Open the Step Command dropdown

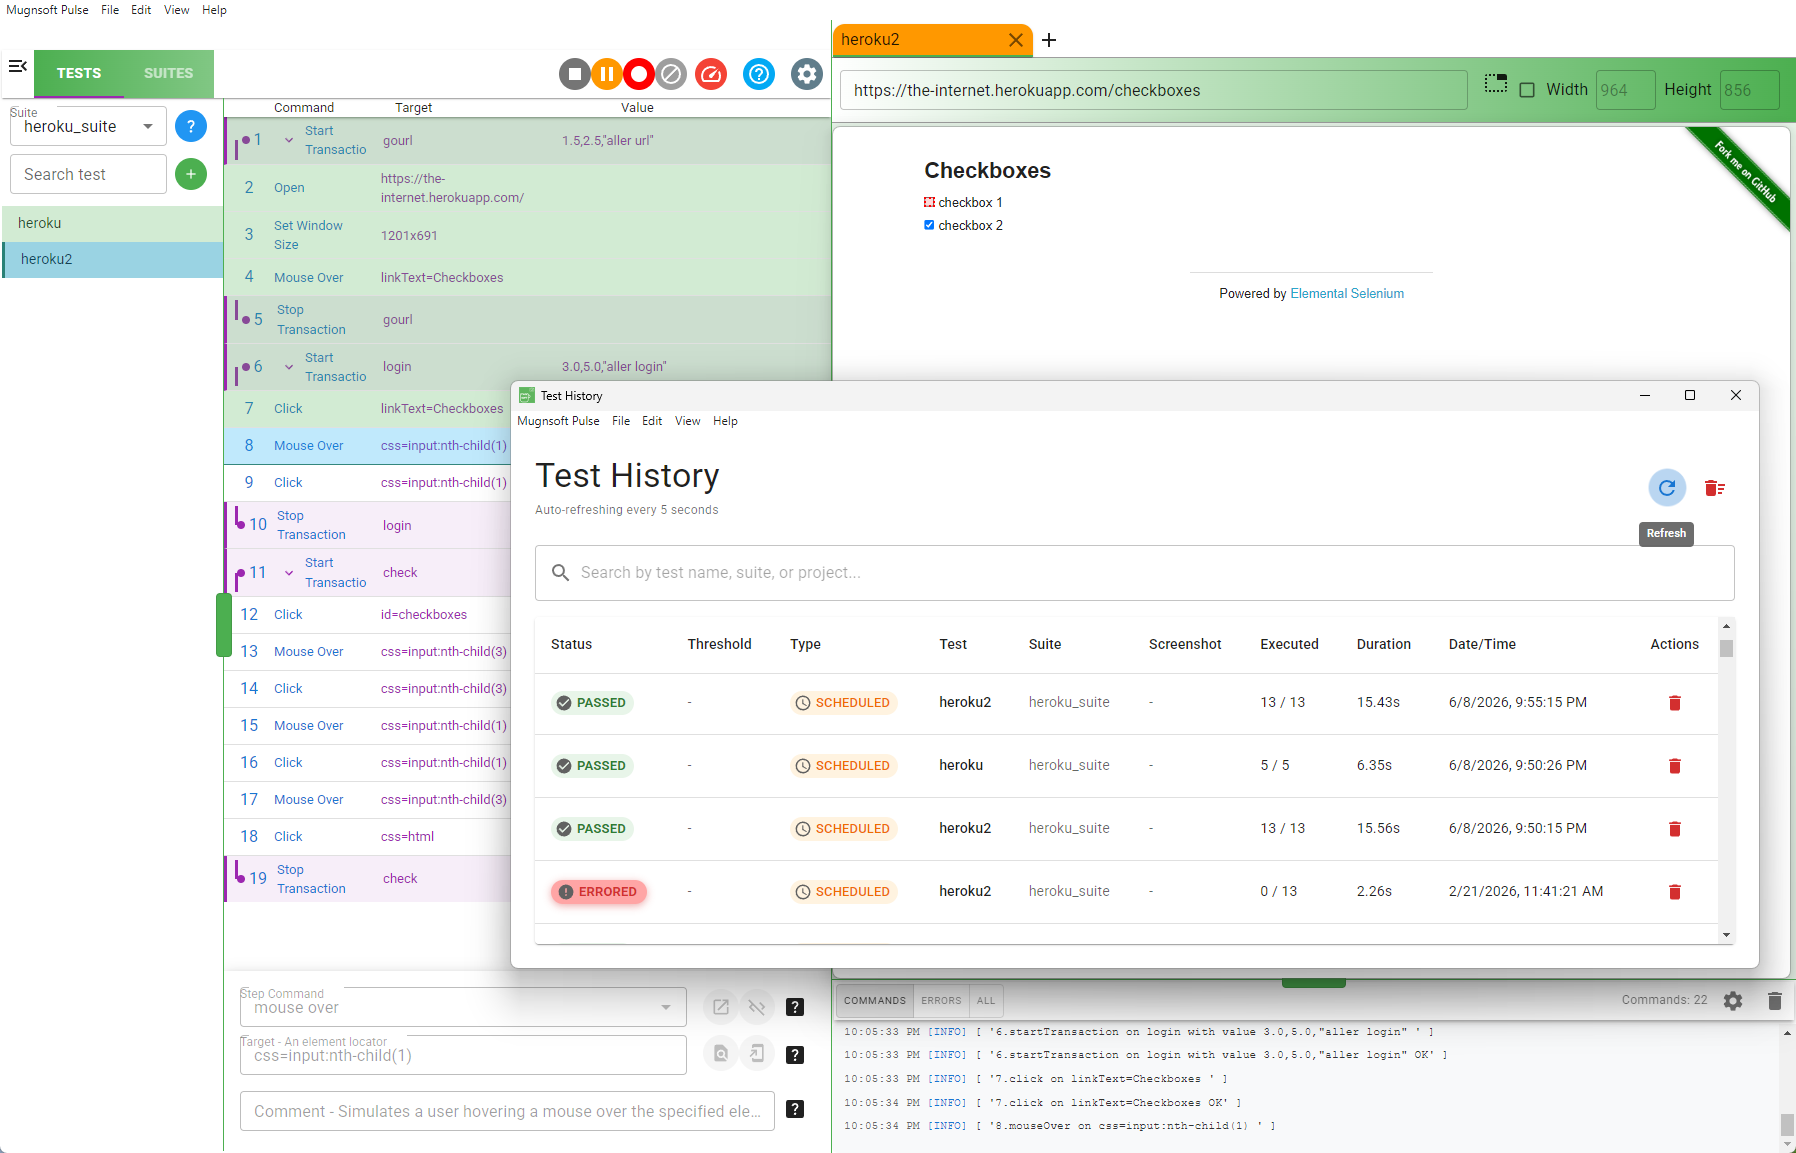(463, 1007)
